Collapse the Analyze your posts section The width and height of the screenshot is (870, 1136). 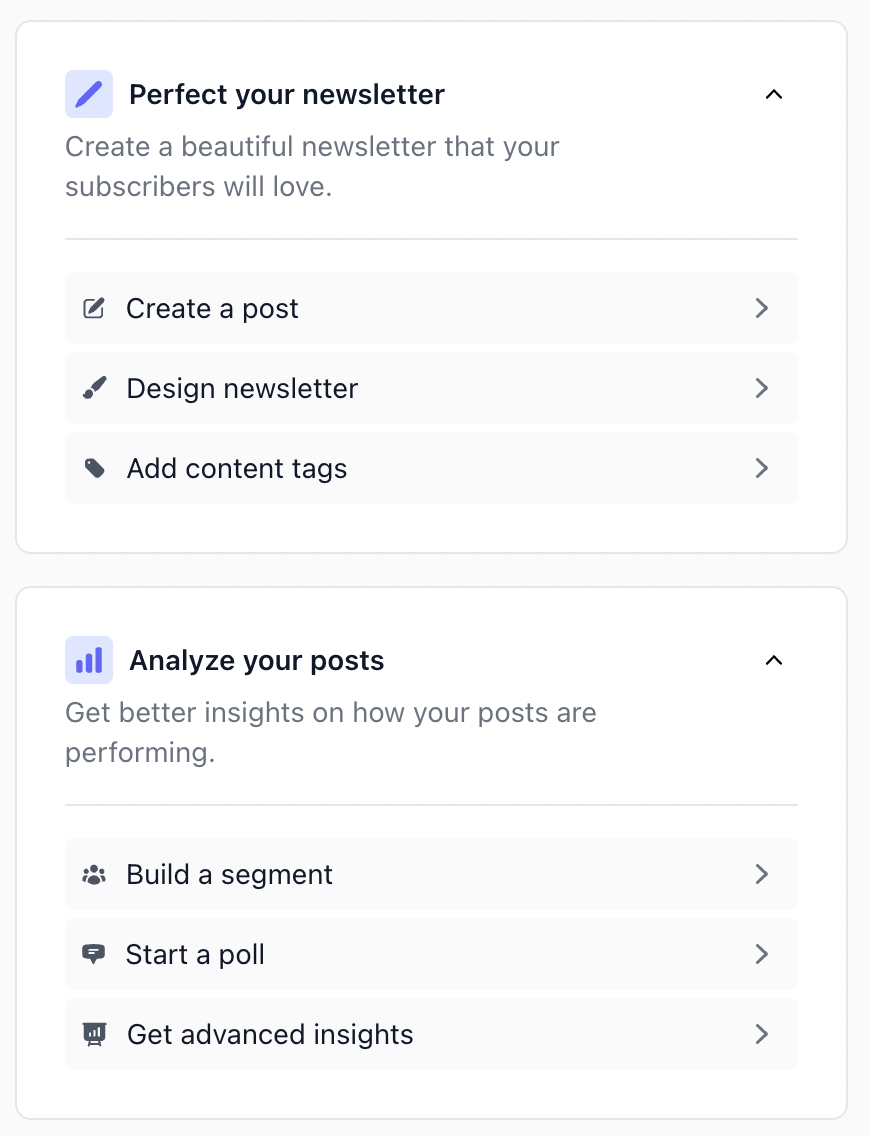coord(774,660)
